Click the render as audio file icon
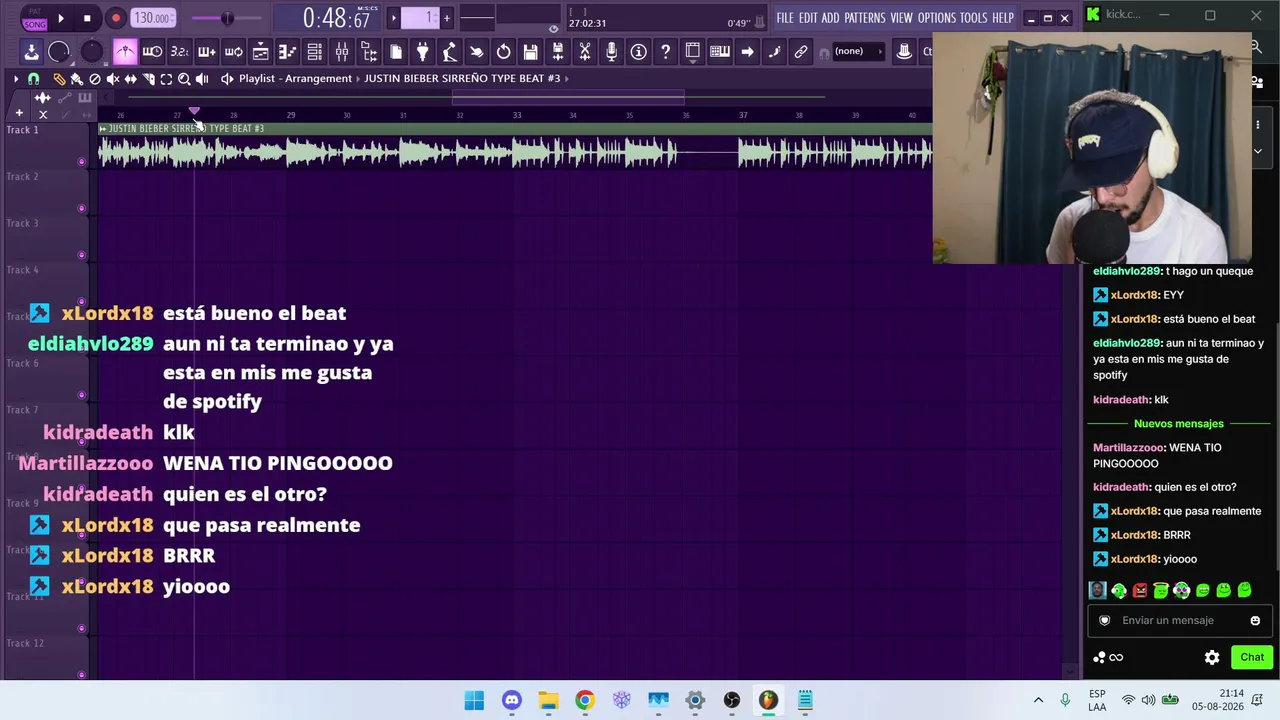1280x720 pixels. (557, 52)
